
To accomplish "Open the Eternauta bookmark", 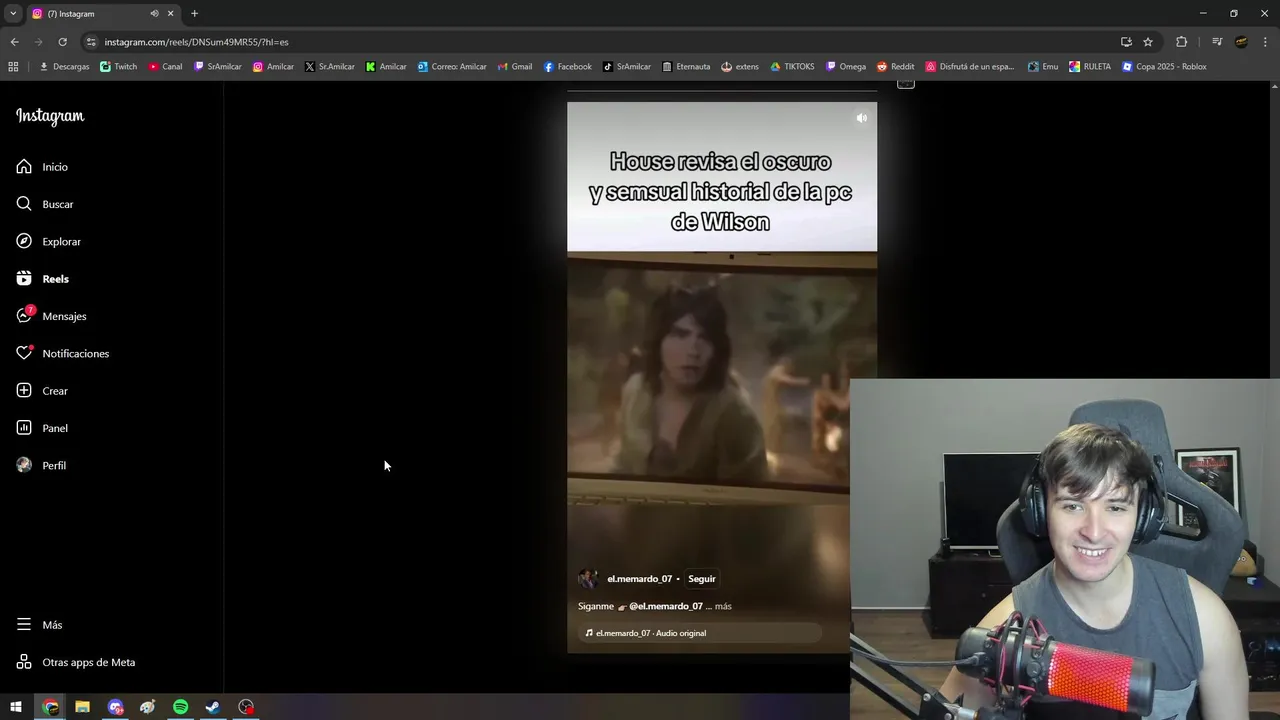I will [686, 67].
